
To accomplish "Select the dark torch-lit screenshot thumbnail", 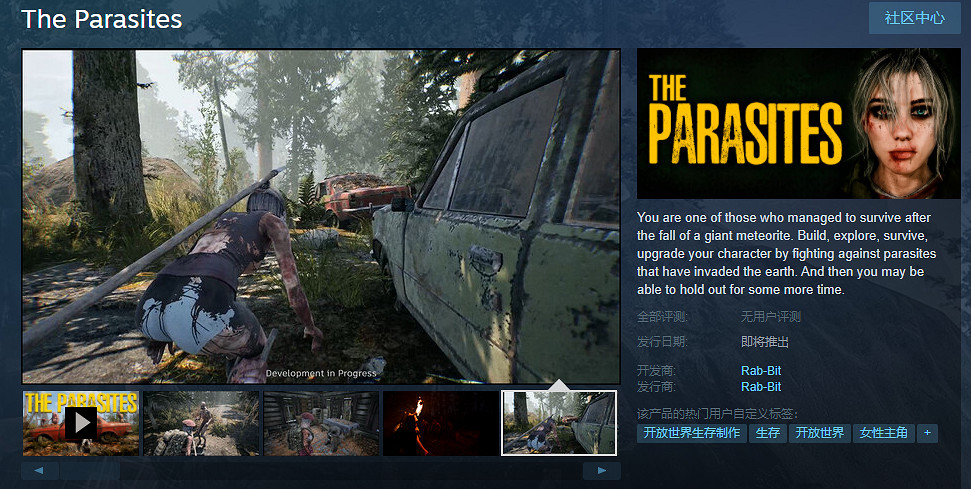I will pos(441,423).
